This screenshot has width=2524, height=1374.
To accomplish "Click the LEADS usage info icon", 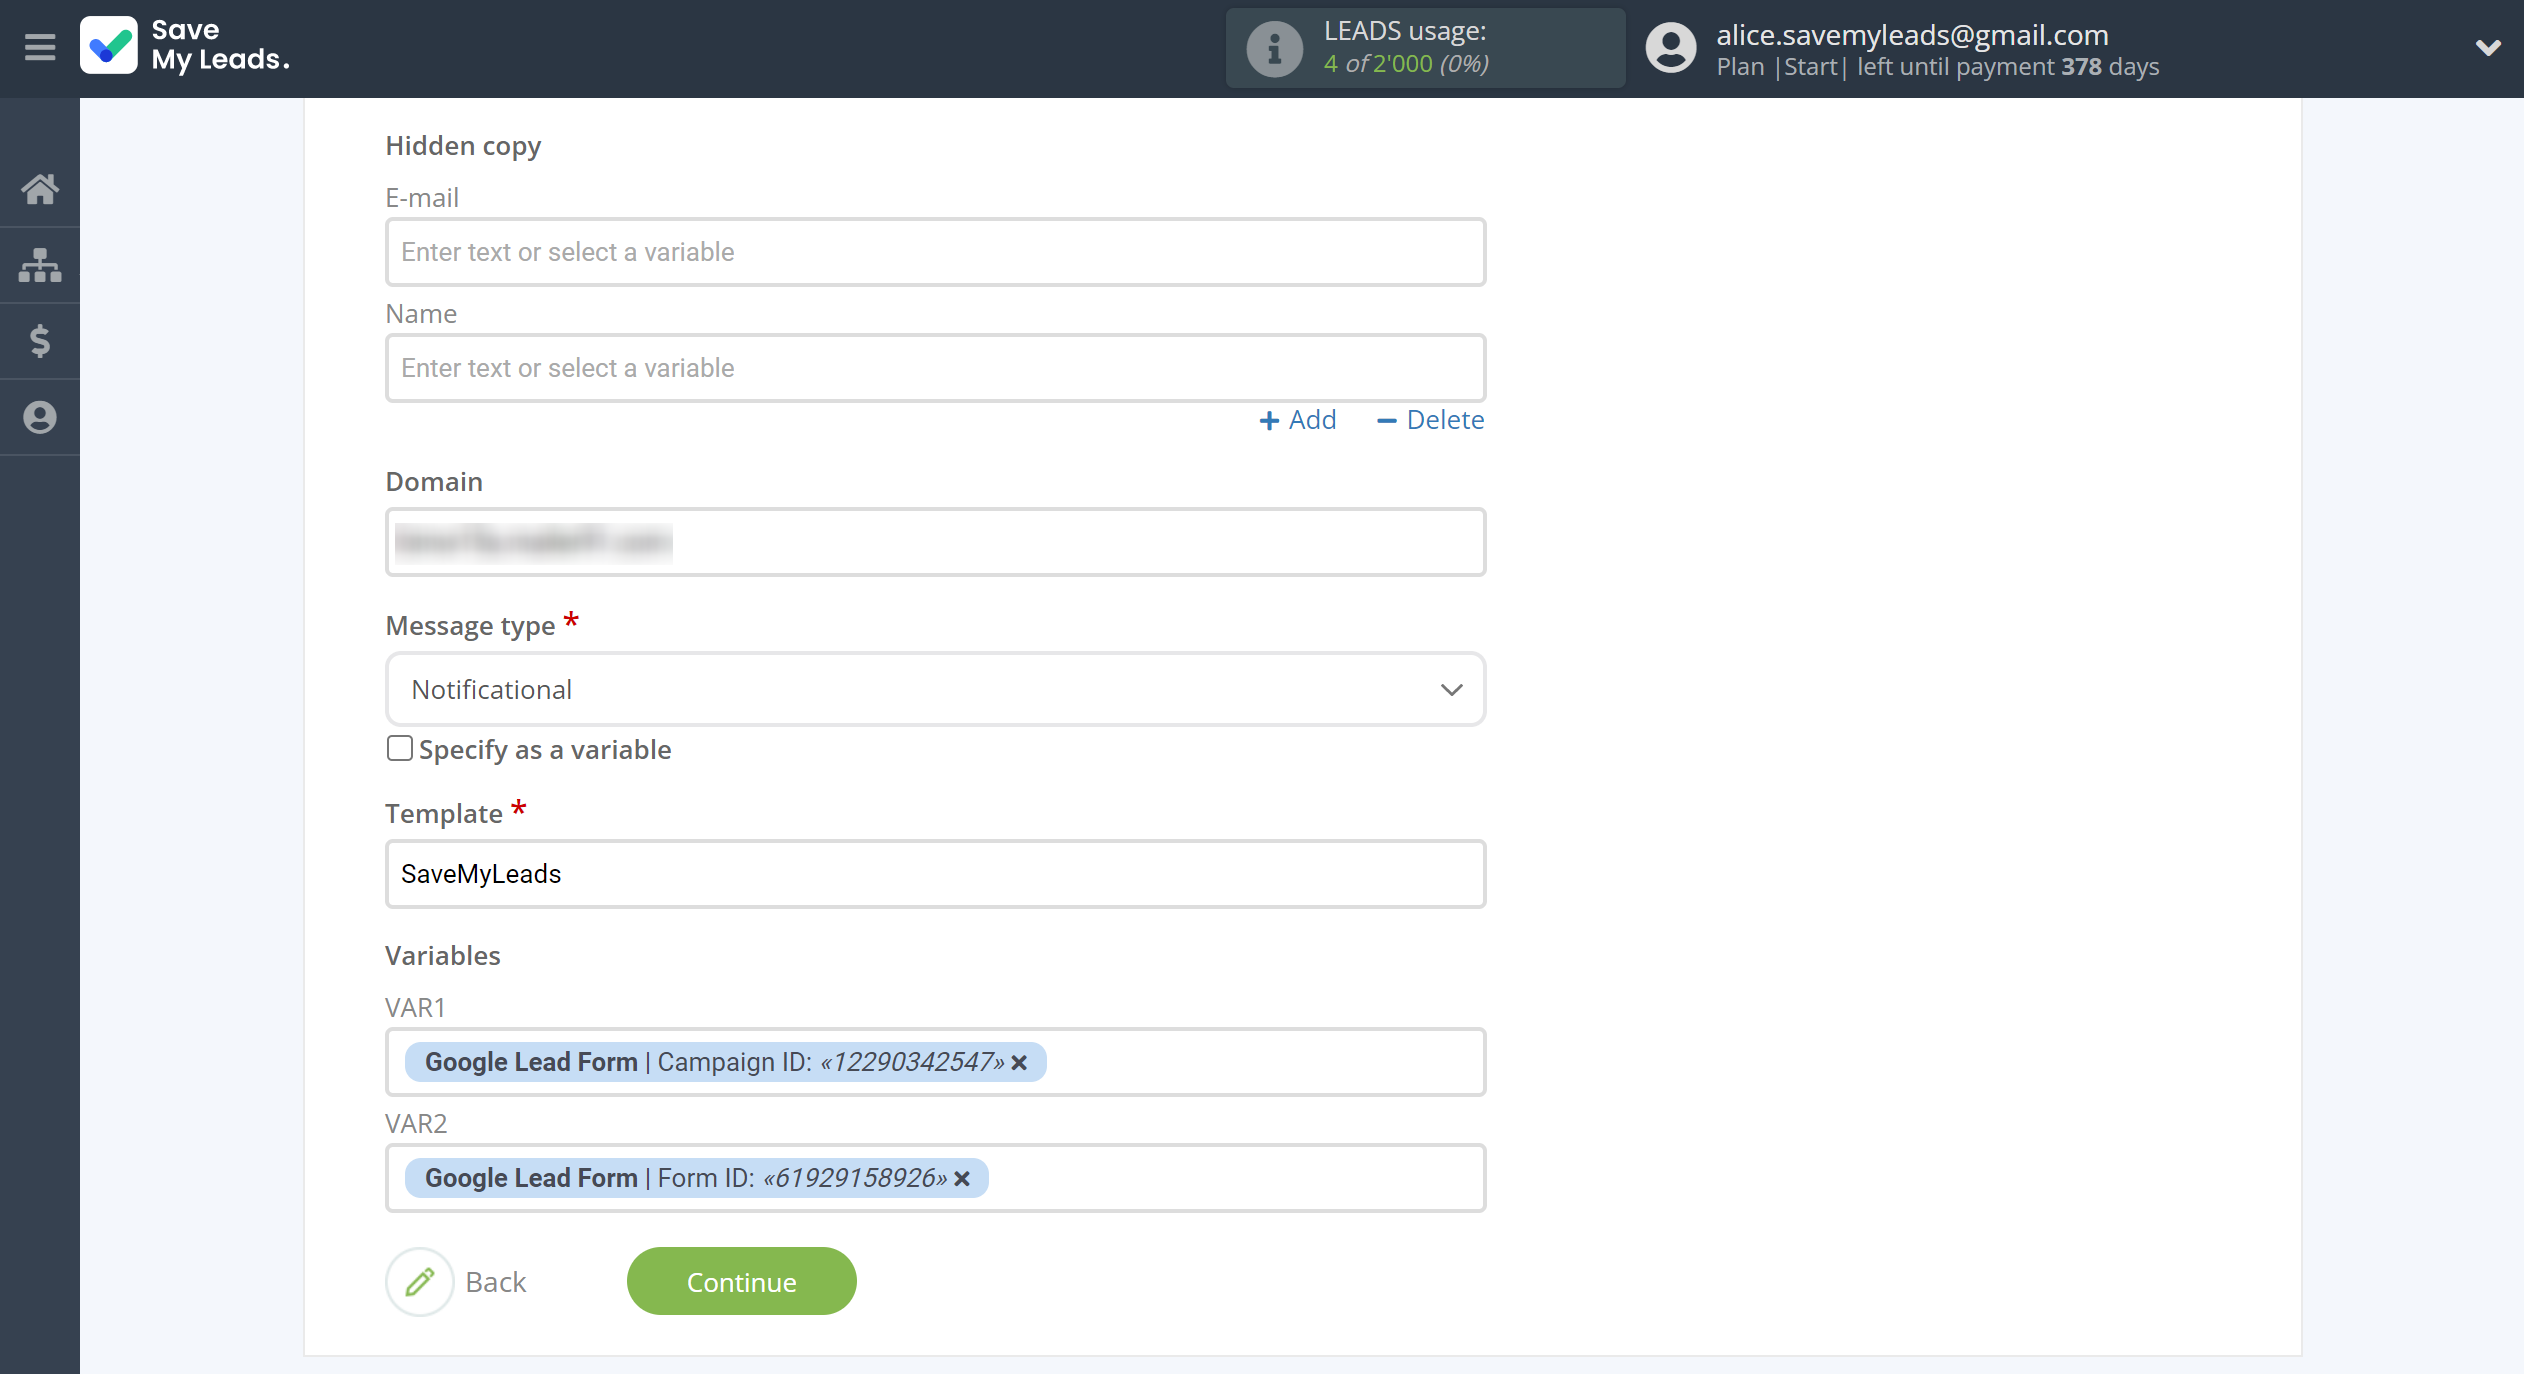I will coord(1274,48).
